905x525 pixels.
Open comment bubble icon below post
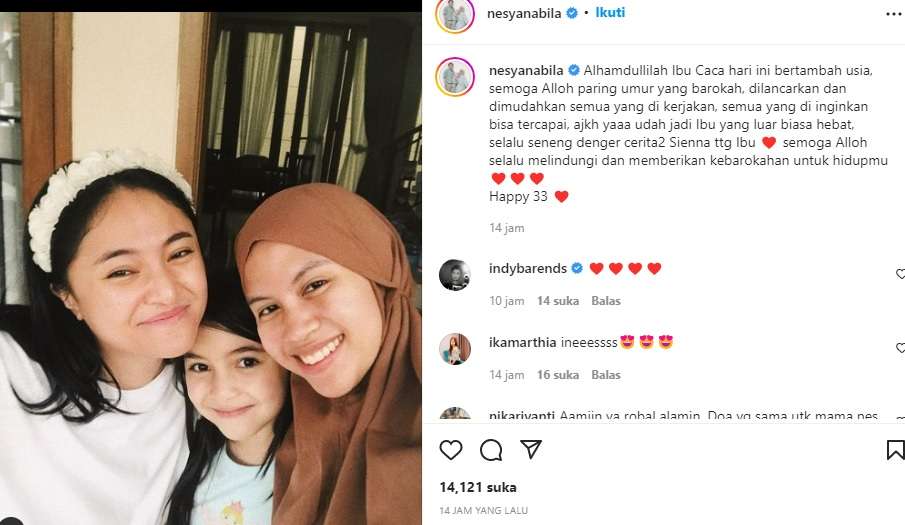(x=491, y=450)
